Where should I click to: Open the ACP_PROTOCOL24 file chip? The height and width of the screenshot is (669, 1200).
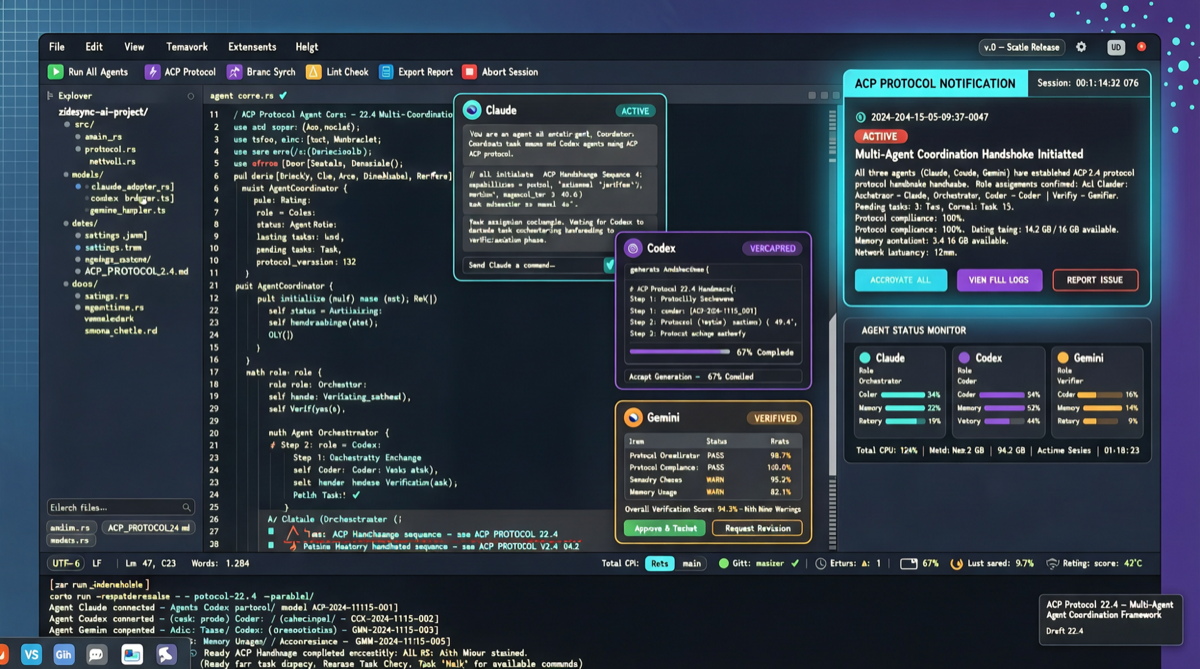pos(148,527)
